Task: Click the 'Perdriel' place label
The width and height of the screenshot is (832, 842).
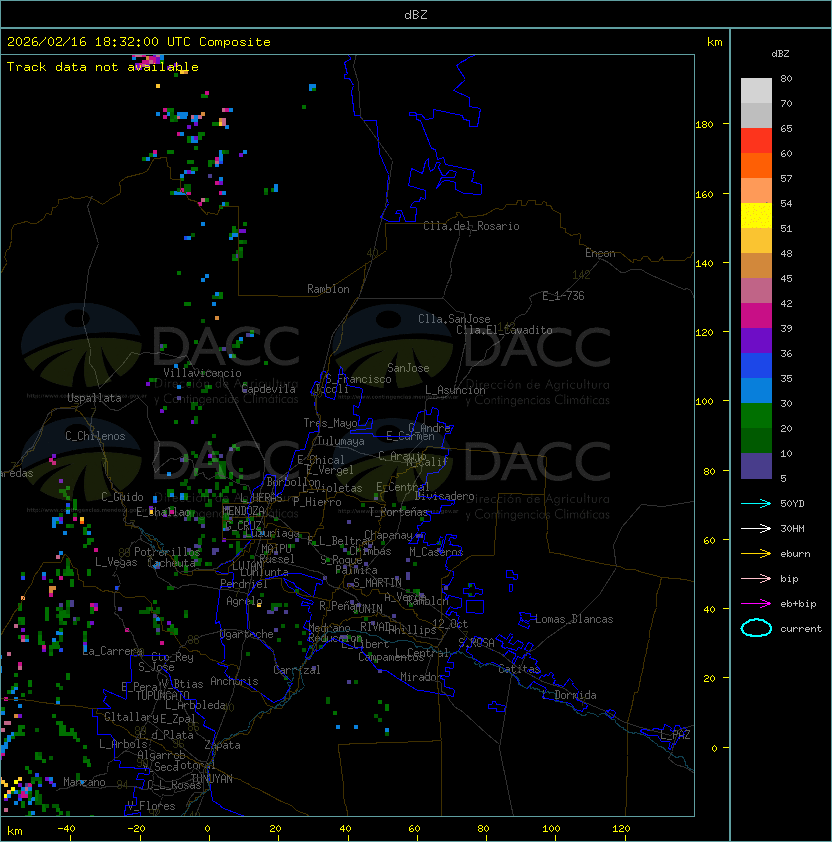Action: point(243,584)
